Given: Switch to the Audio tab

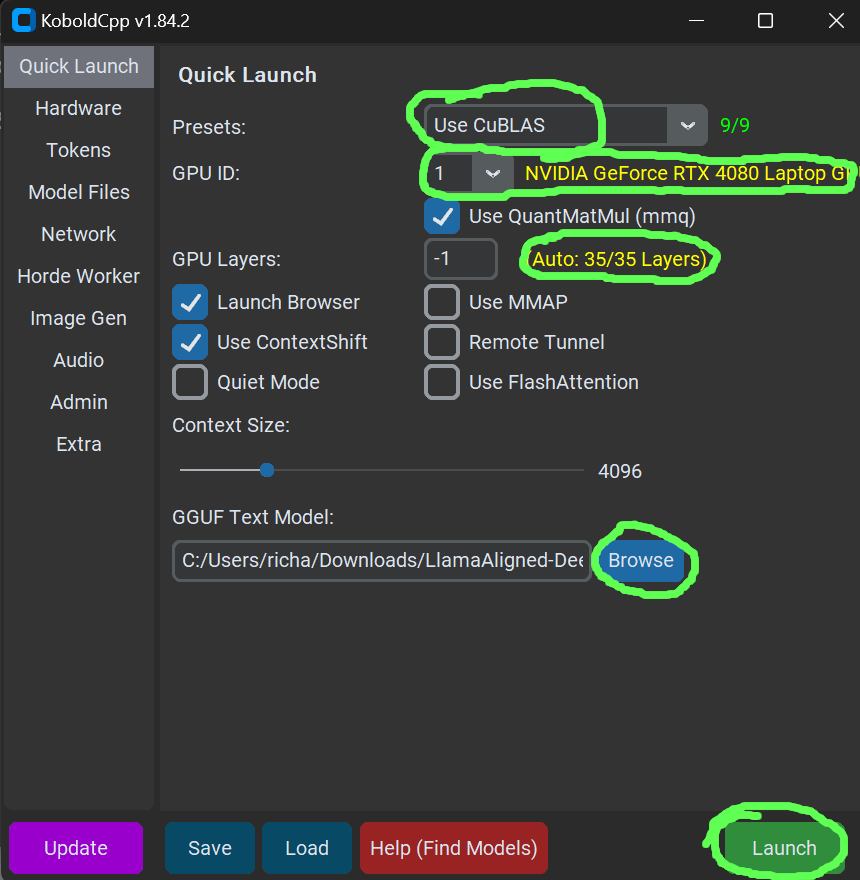Looking at the screenshot, I should tap(78, 360).
